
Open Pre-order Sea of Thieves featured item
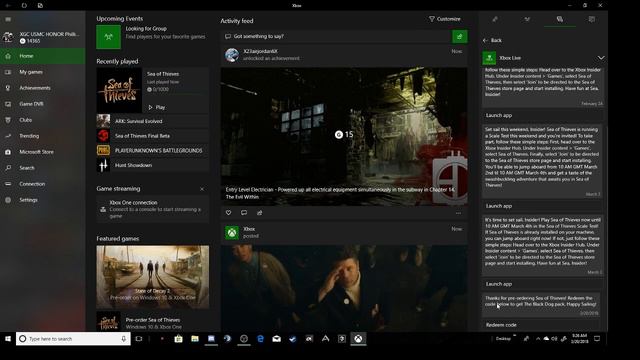(153, 322)
